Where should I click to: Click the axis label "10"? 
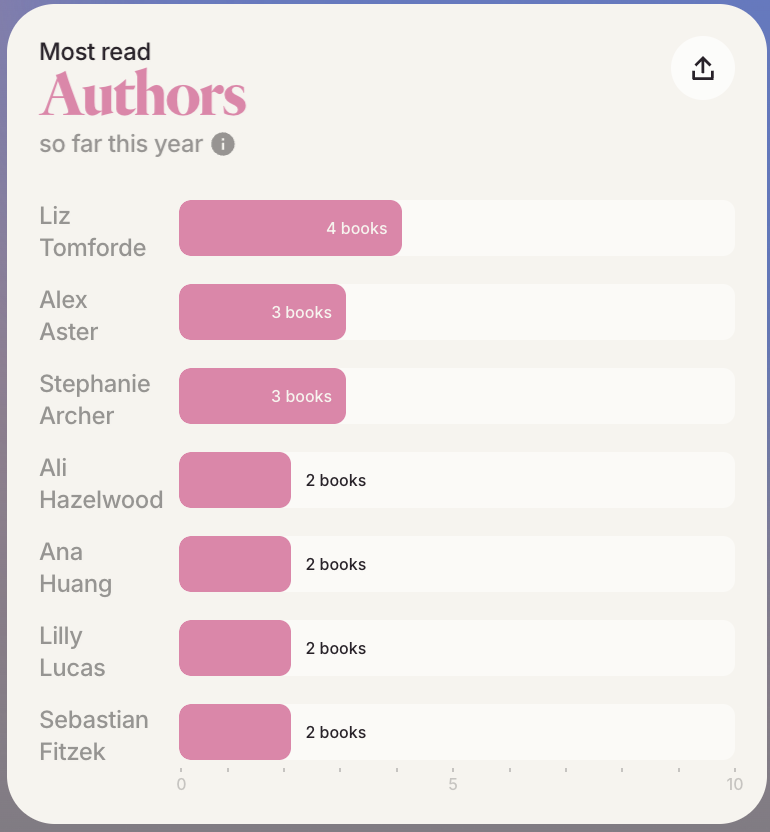pyautogui.click(x=735, y=785)
